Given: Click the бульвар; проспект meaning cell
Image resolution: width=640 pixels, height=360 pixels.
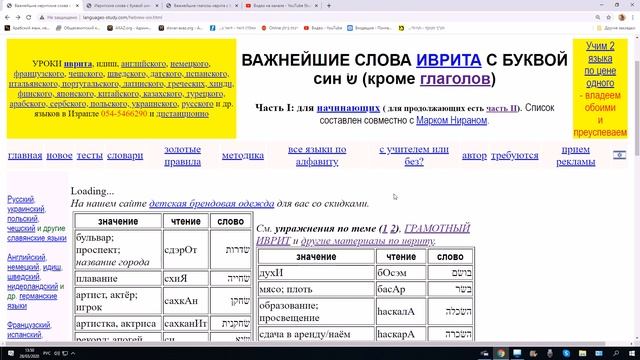Looking at the screenshot, I should point(118,249).
